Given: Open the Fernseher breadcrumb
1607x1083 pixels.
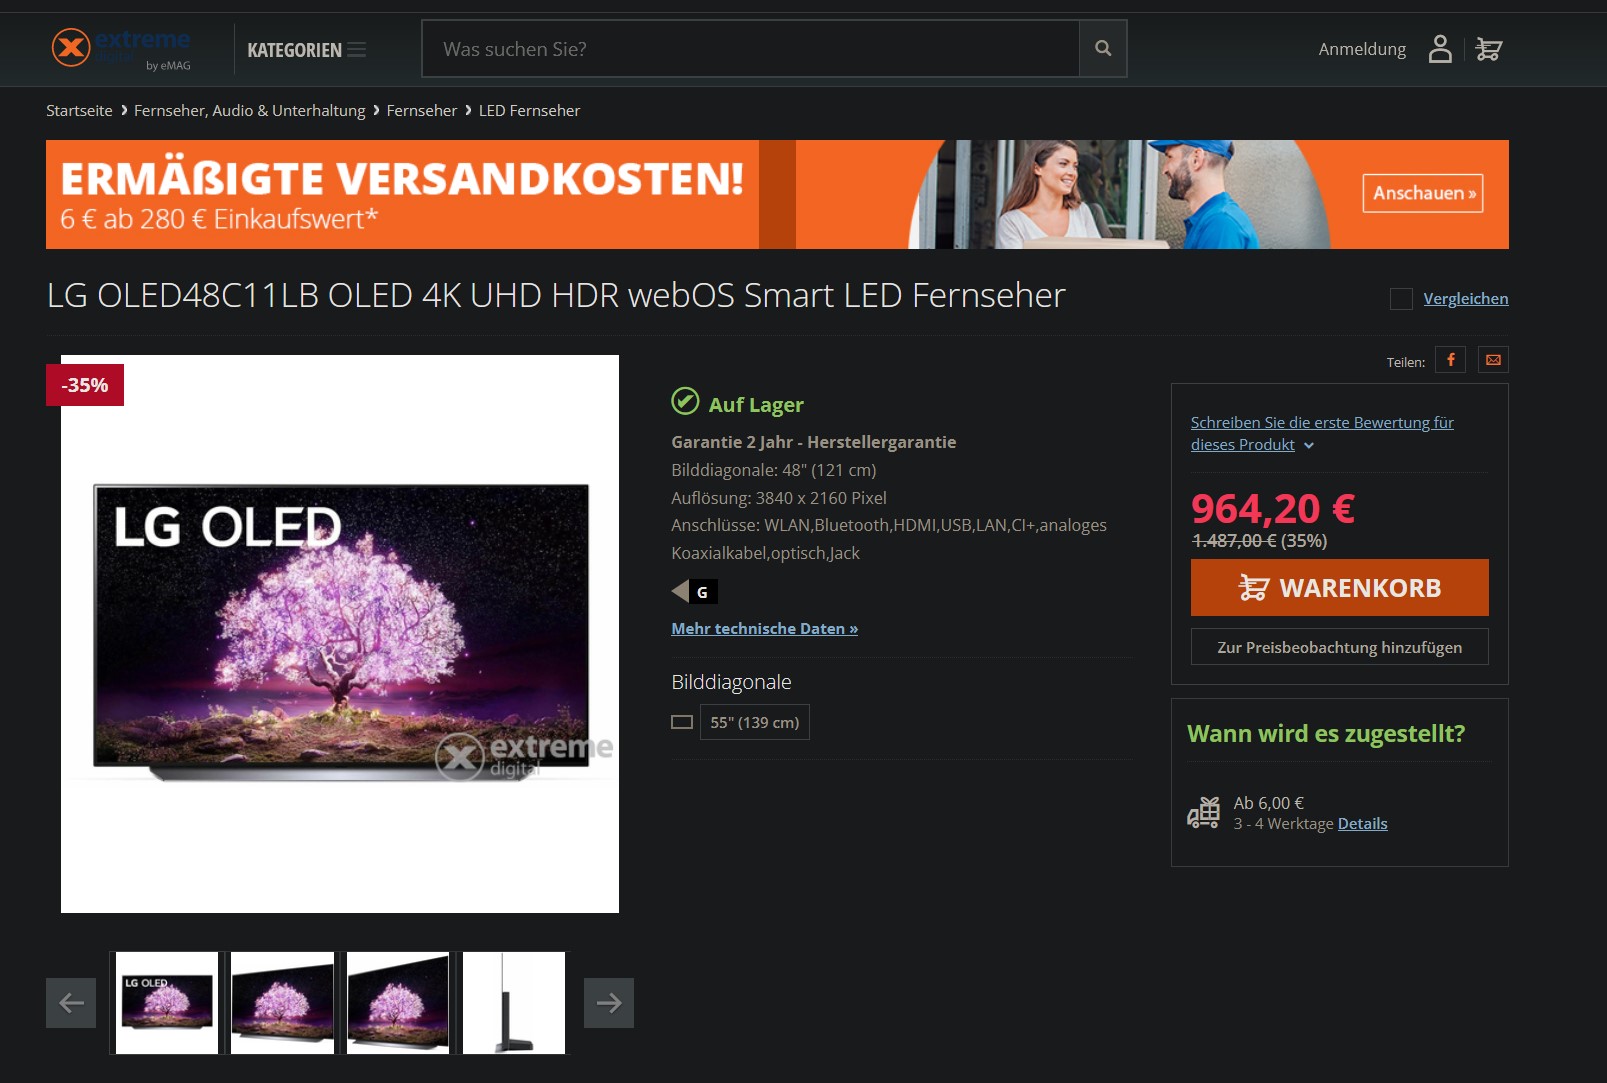Looking at the screenshot, I should click(422, 111).
